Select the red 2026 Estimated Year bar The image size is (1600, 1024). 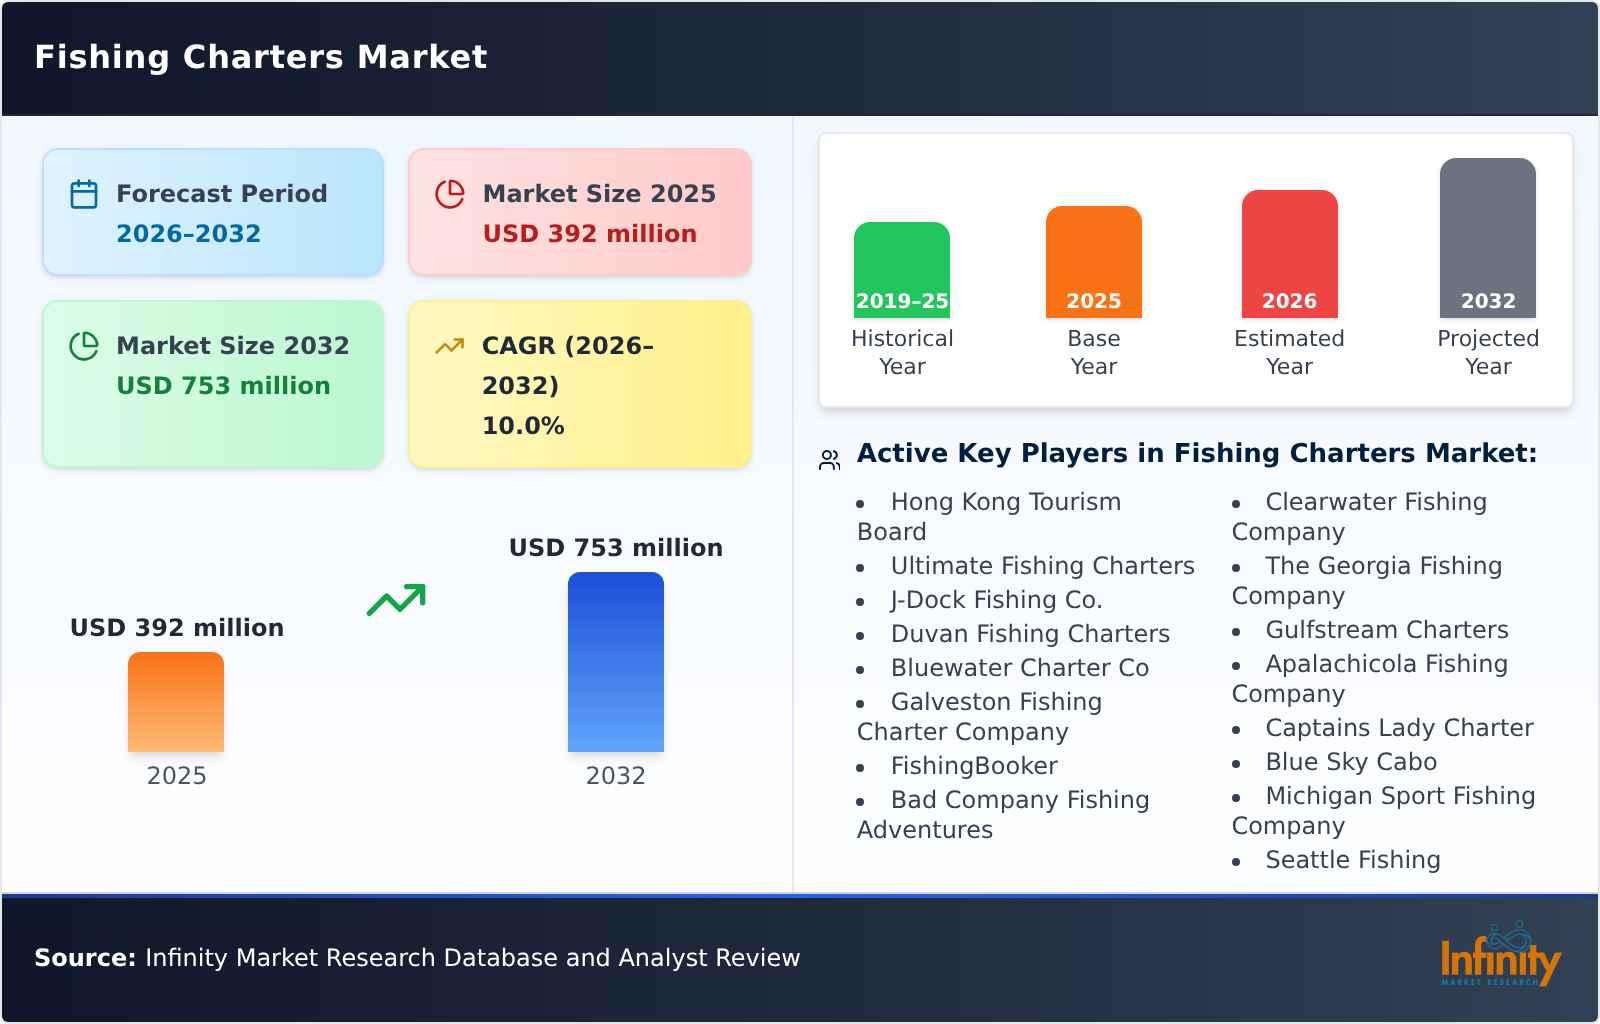point(1290,254)
